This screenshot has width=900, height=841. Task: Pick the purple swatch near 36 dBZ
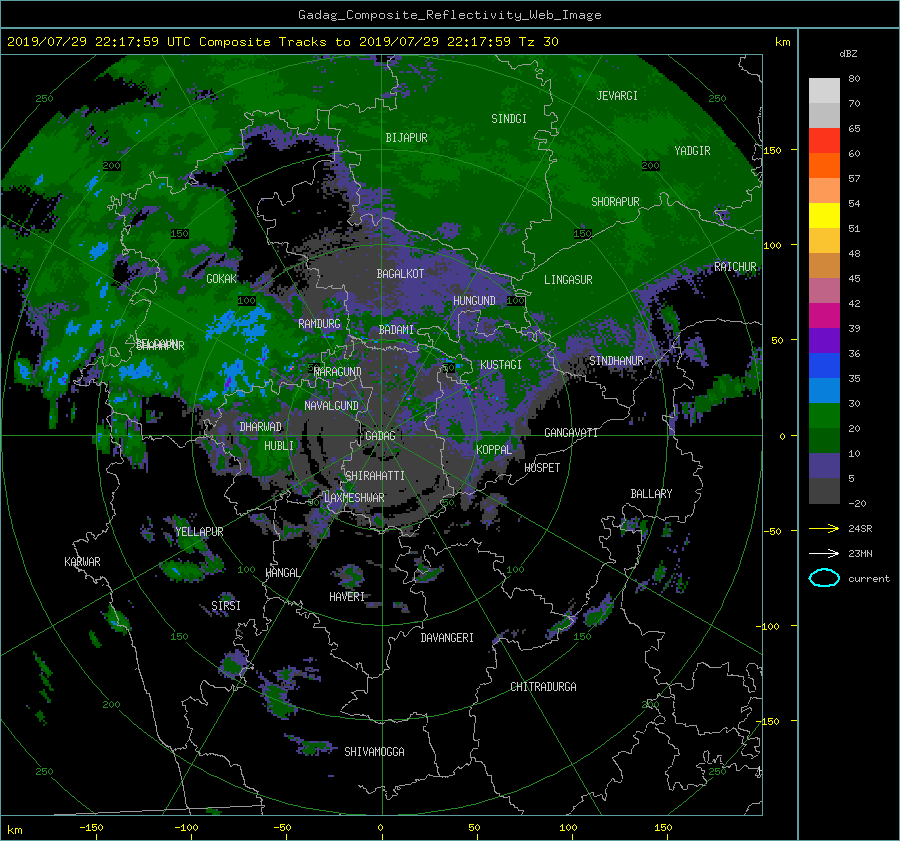pyautogui.click(x=824, y=340)
